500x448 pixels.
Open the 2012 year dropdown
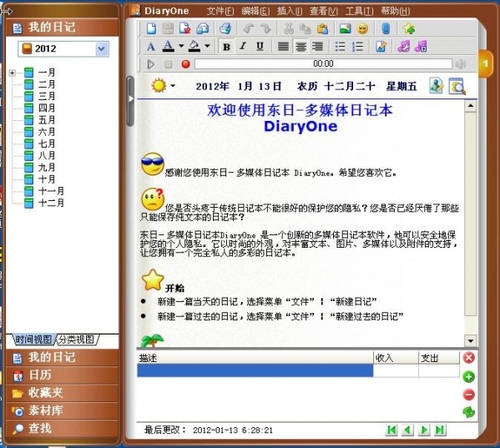[101, 49]
